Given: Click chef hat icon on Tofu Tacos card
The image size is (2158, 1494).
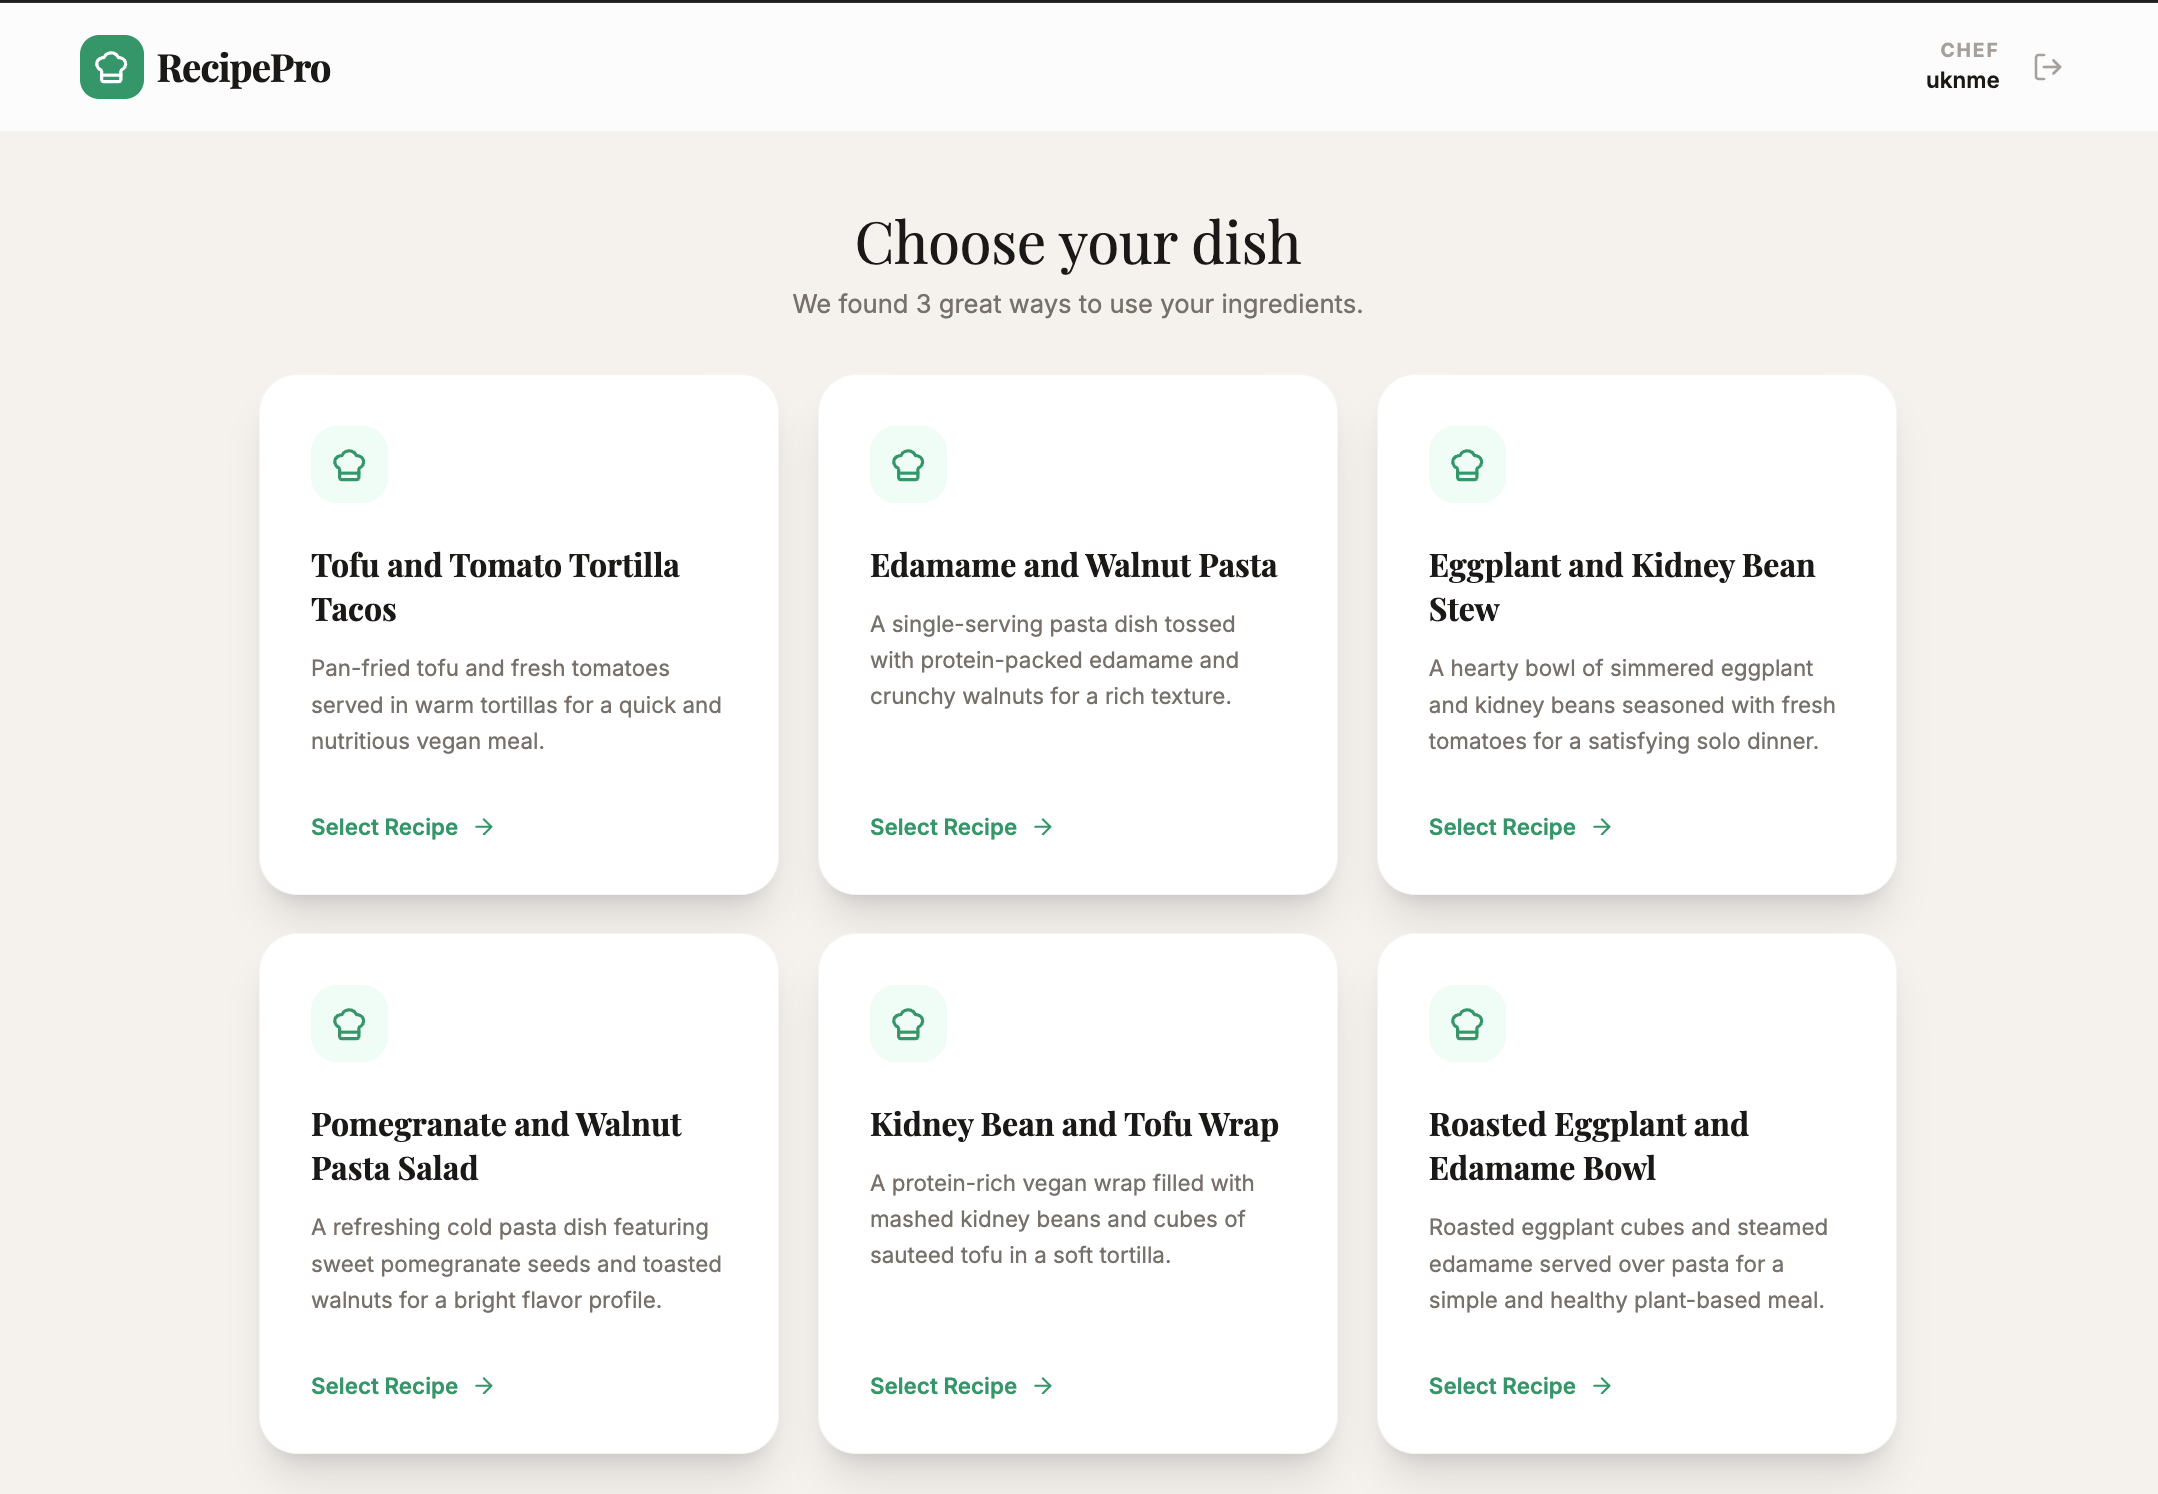Looking at the screenshot, I should tap(349, 465).
